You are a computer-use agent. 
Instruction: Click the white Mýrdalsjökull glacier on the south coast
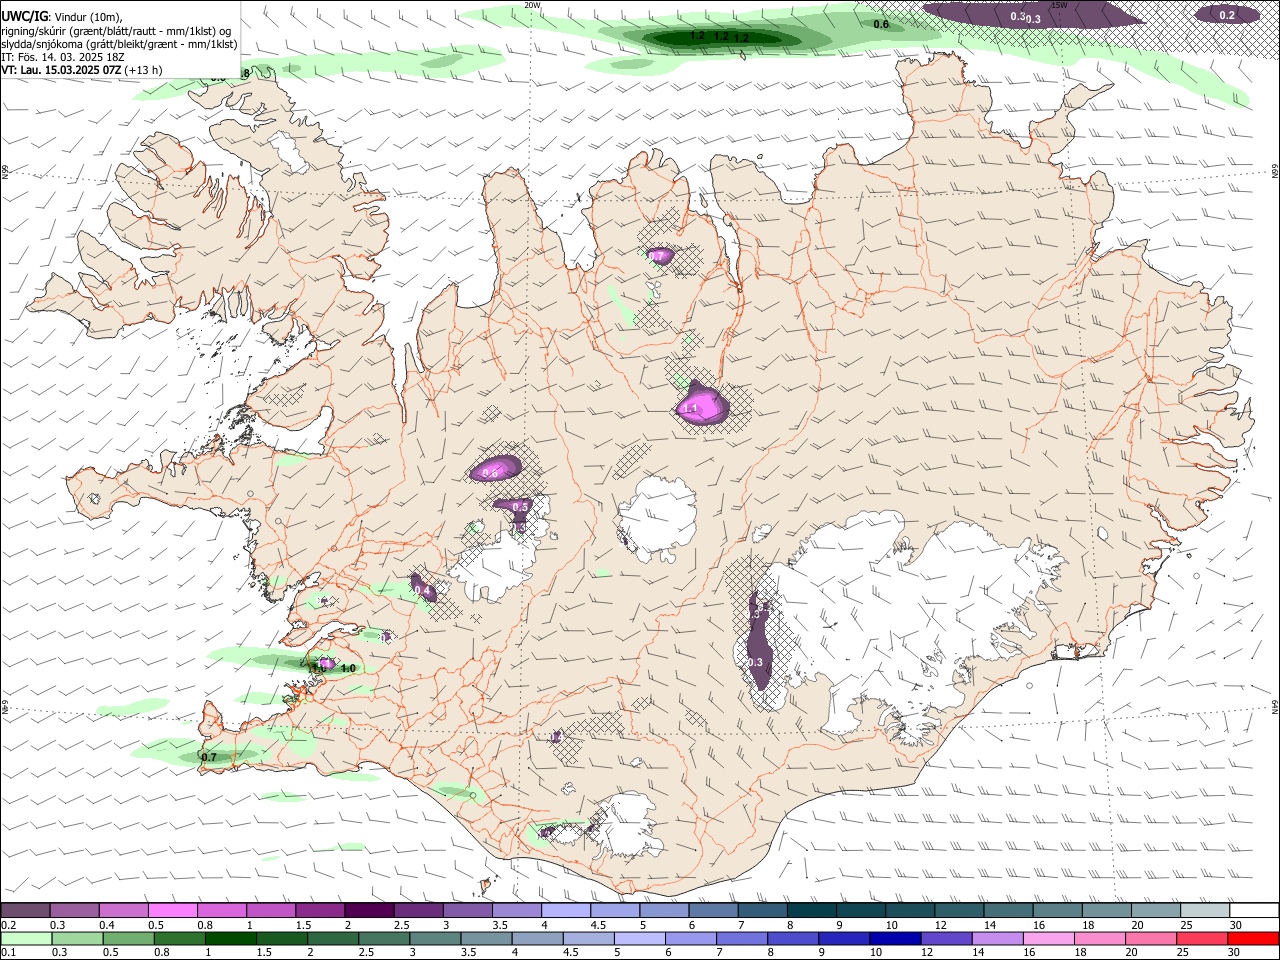coord(625,827)
